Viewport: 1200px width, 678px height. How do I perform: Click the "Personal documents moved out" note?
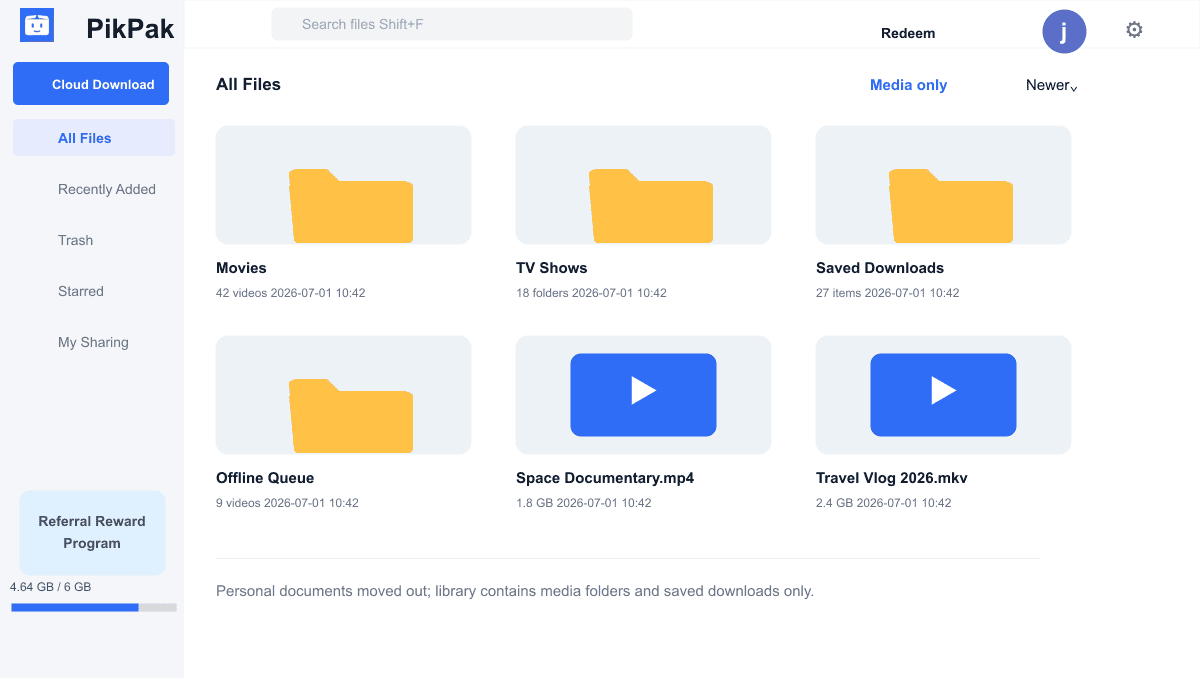[515, 591]
